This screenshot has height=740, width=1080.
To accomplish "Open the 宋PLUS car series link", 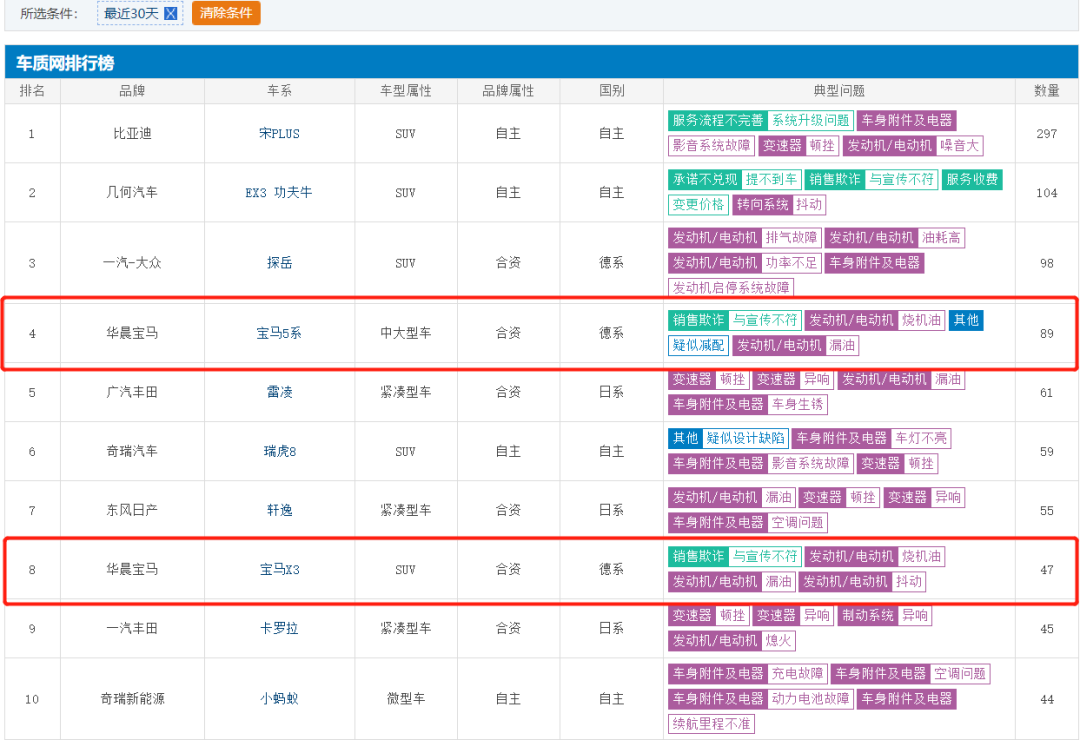I will pyautogui.click(x=279, y=134).
